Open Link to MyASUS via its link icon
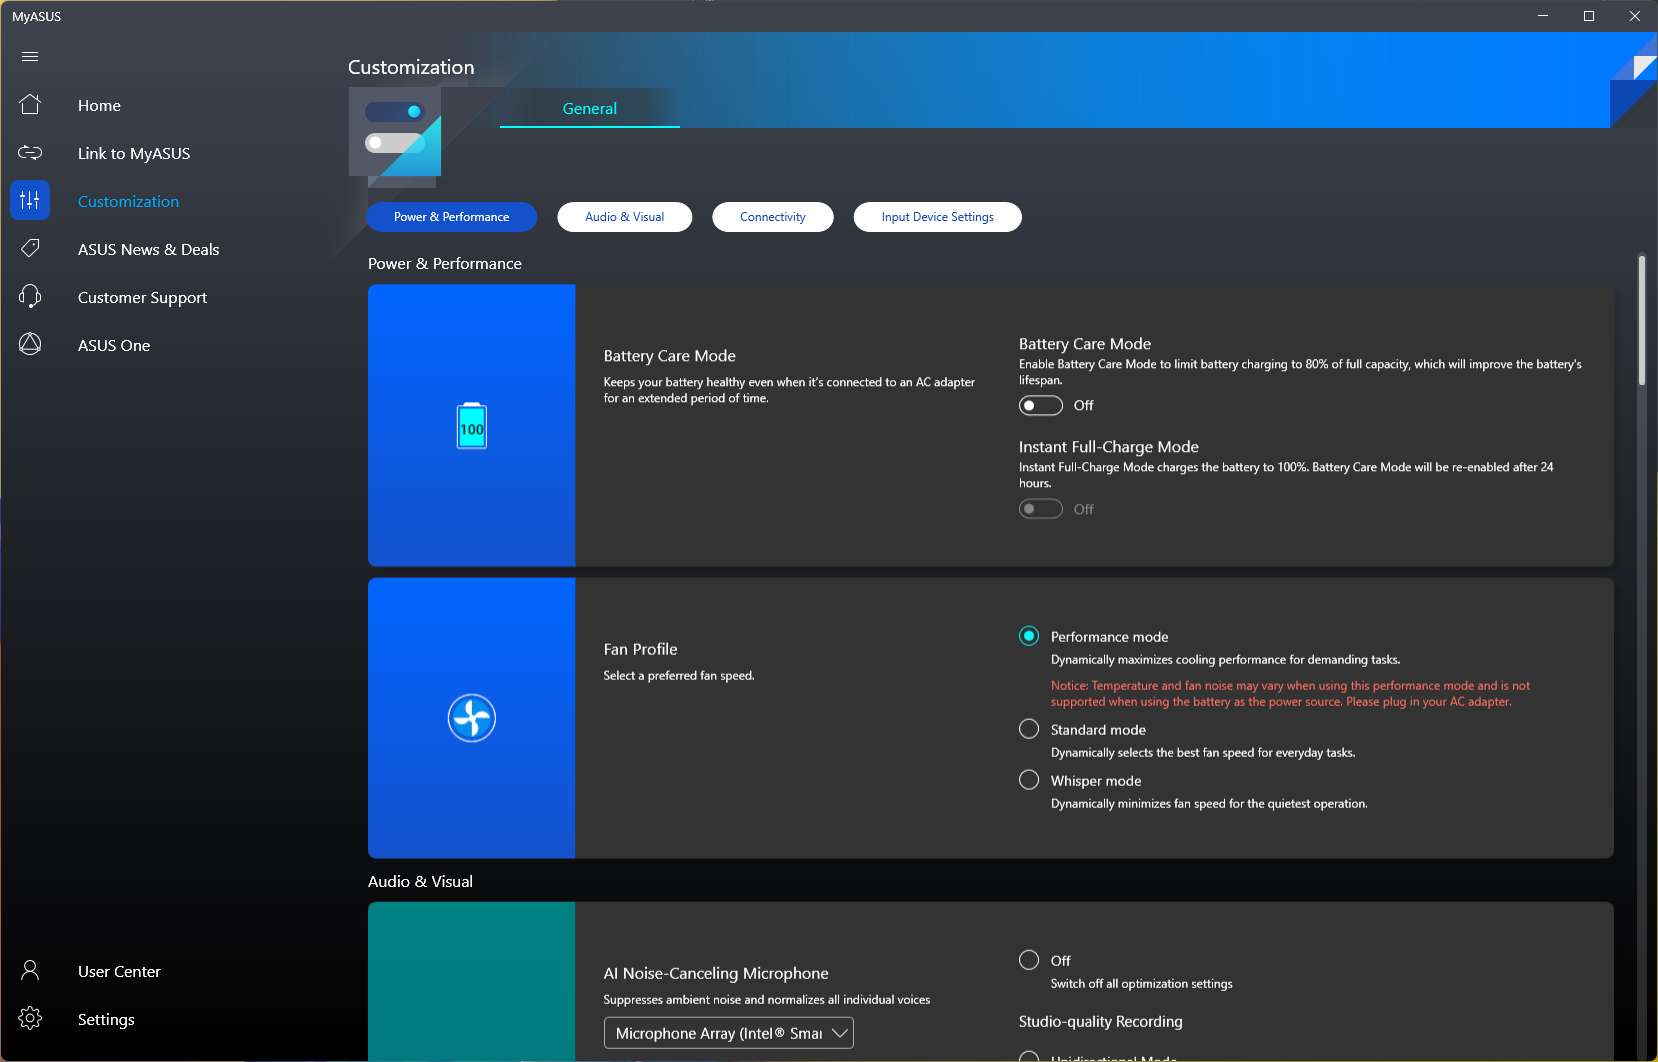 (x=30, y=152)
